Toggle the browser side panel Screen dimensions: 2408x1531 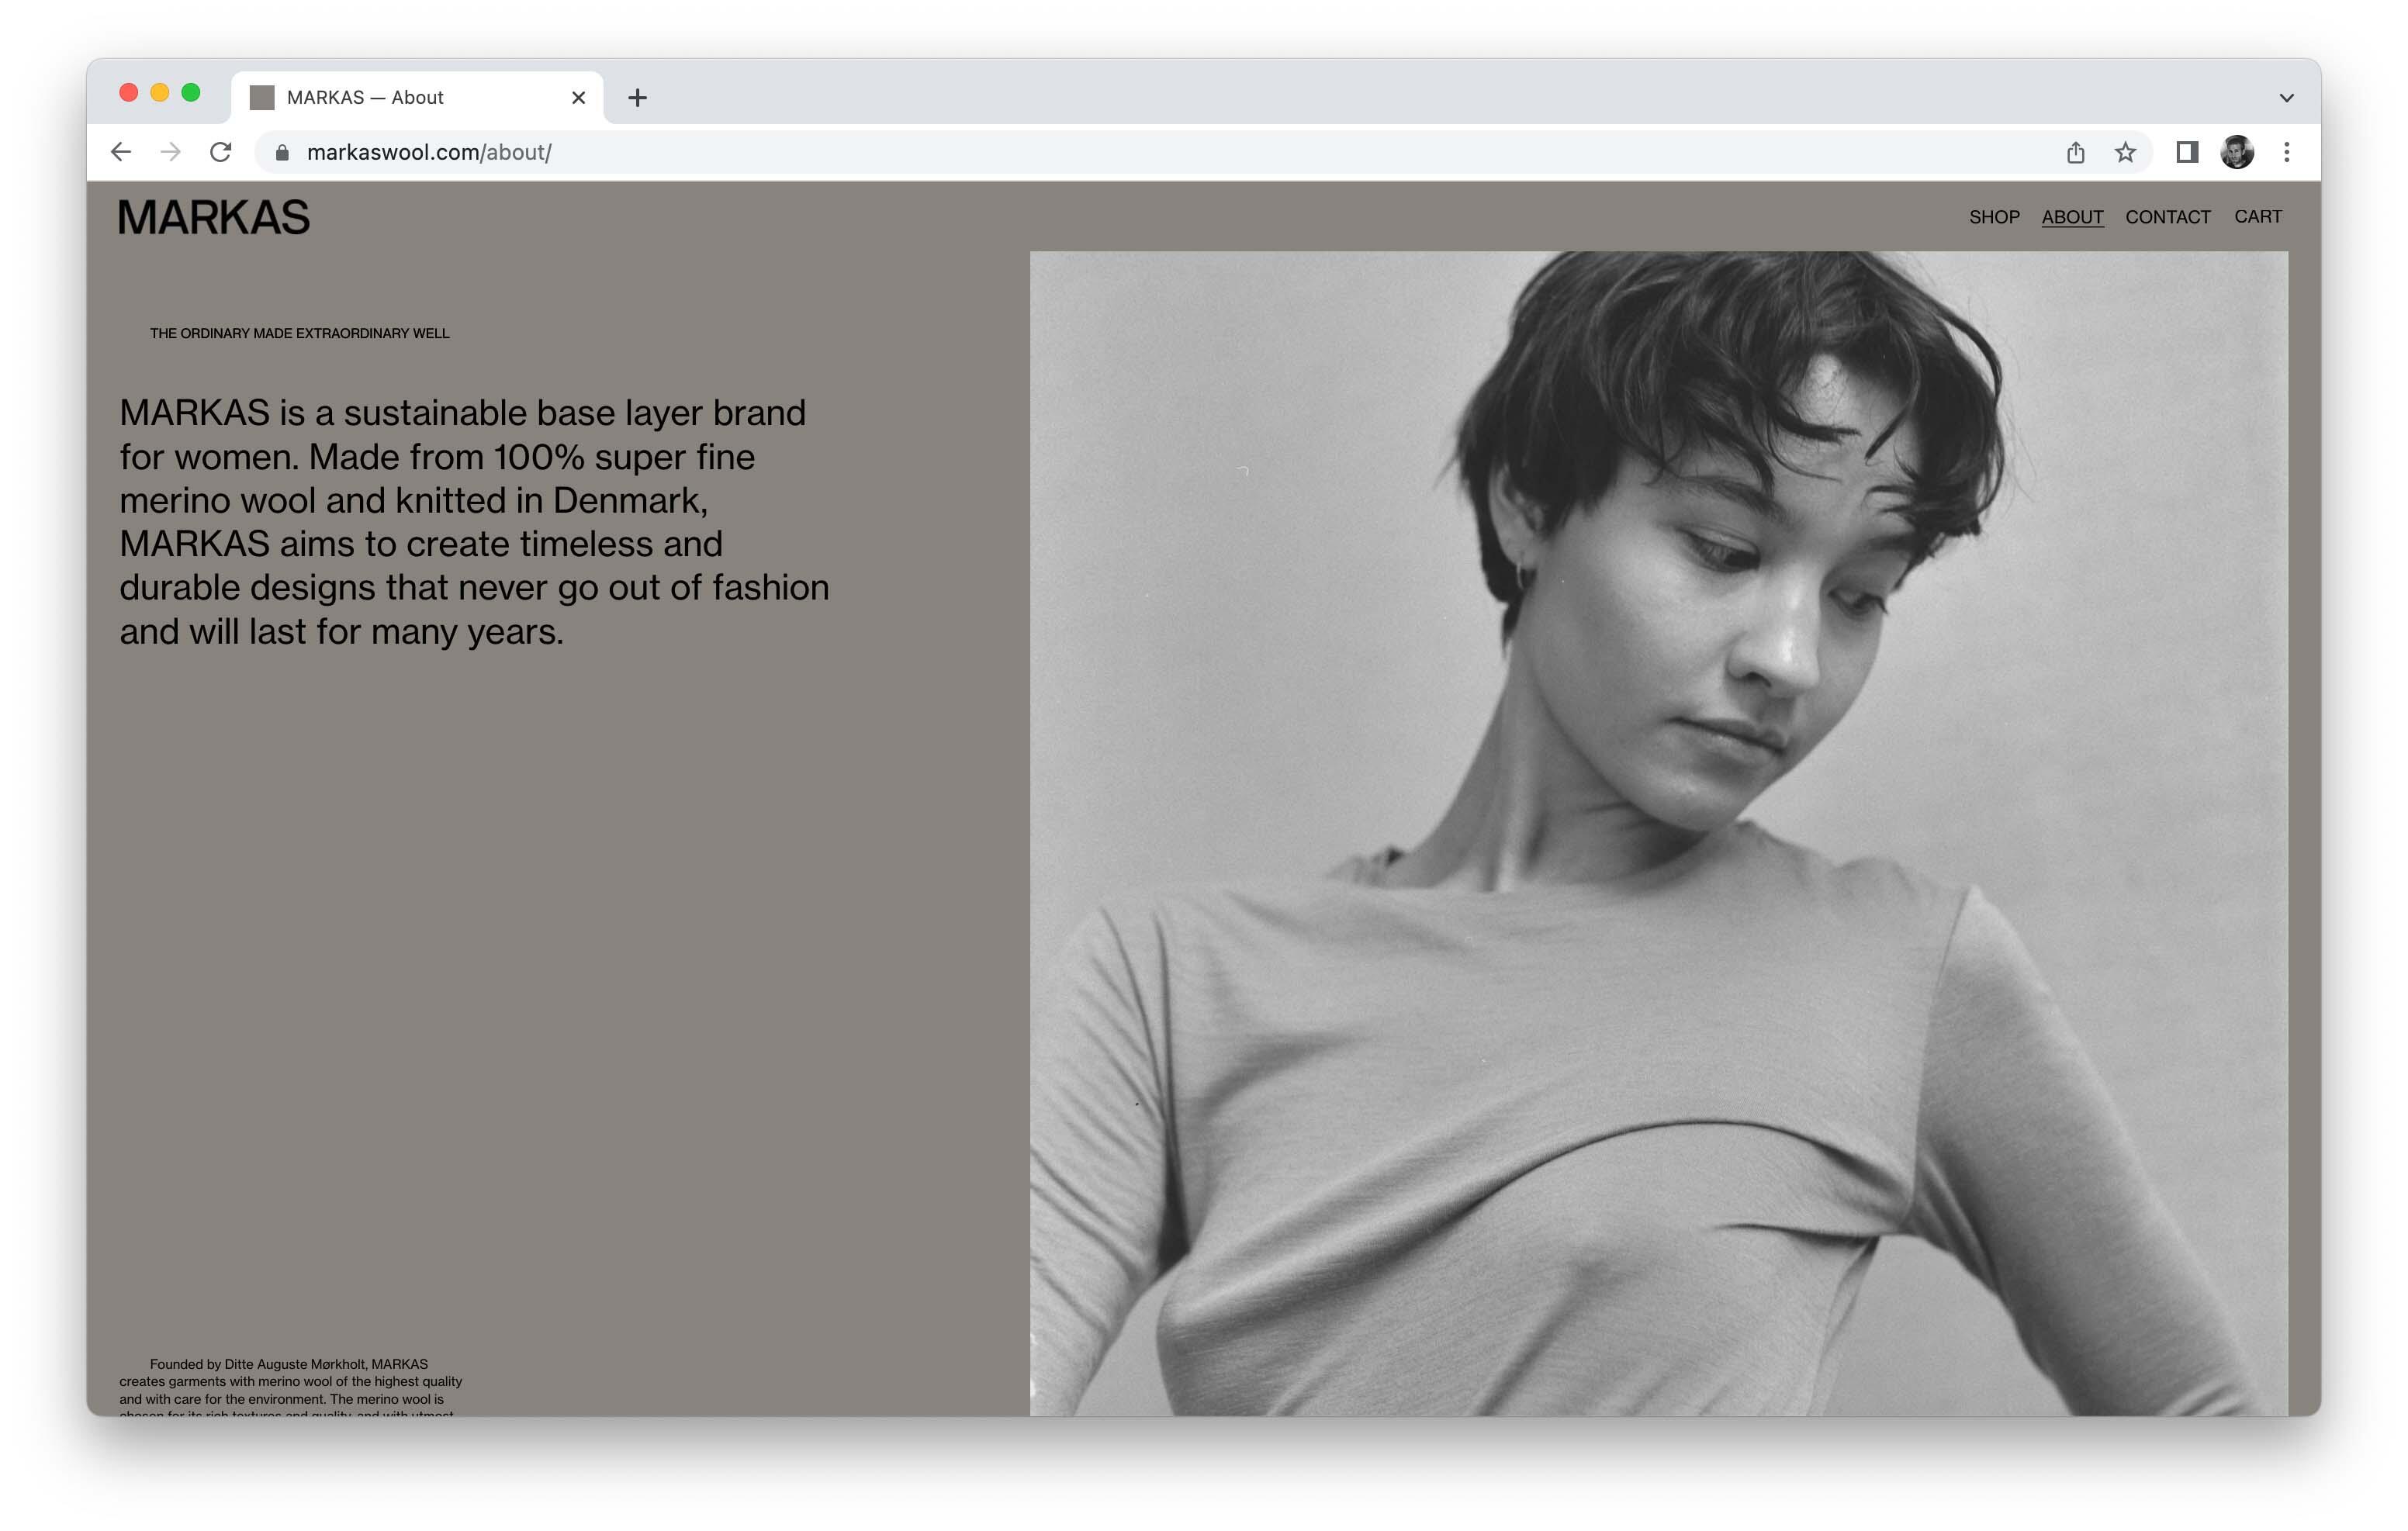(x=2186, y=152)
